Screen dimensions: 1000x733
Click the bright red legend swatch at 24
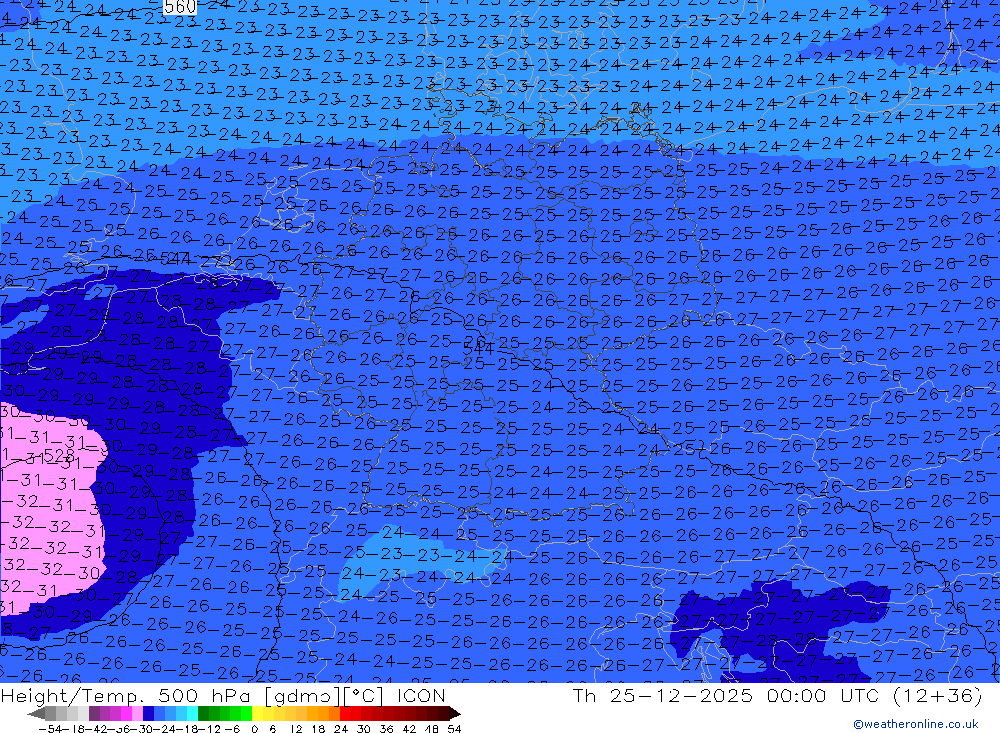(x=345, y=713)
